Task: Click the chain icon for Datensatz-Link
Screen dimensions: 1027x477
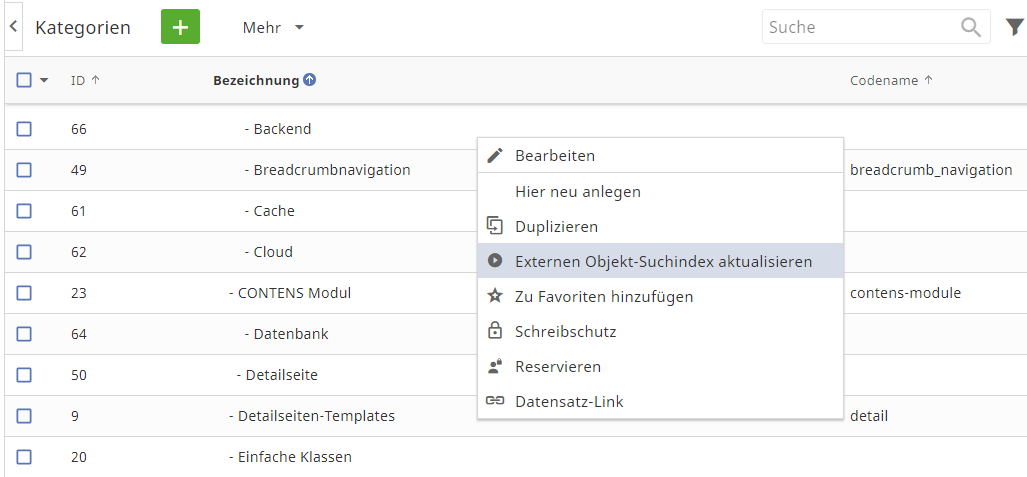Action: (494, 401)
